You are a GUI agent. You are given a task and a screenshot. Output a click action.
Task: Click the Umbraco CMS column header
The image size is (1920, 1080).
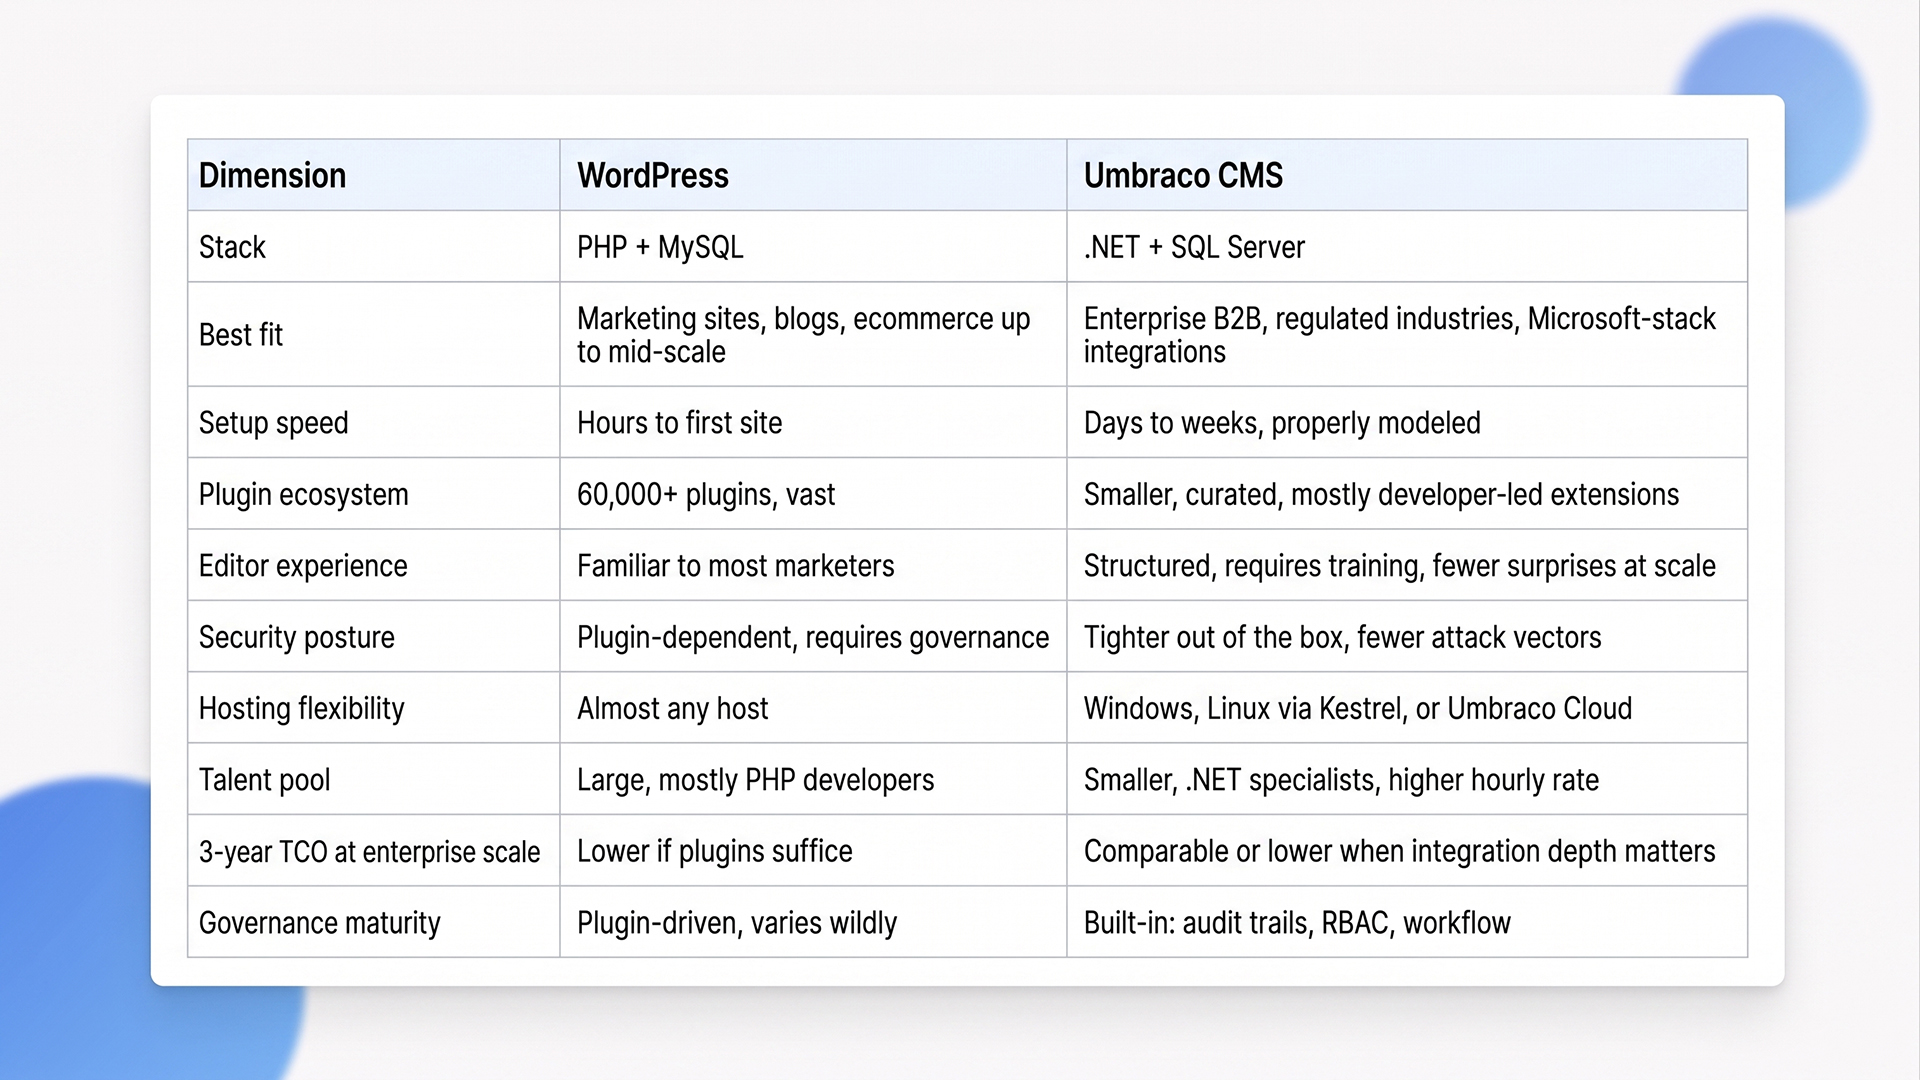point(1407,175)
